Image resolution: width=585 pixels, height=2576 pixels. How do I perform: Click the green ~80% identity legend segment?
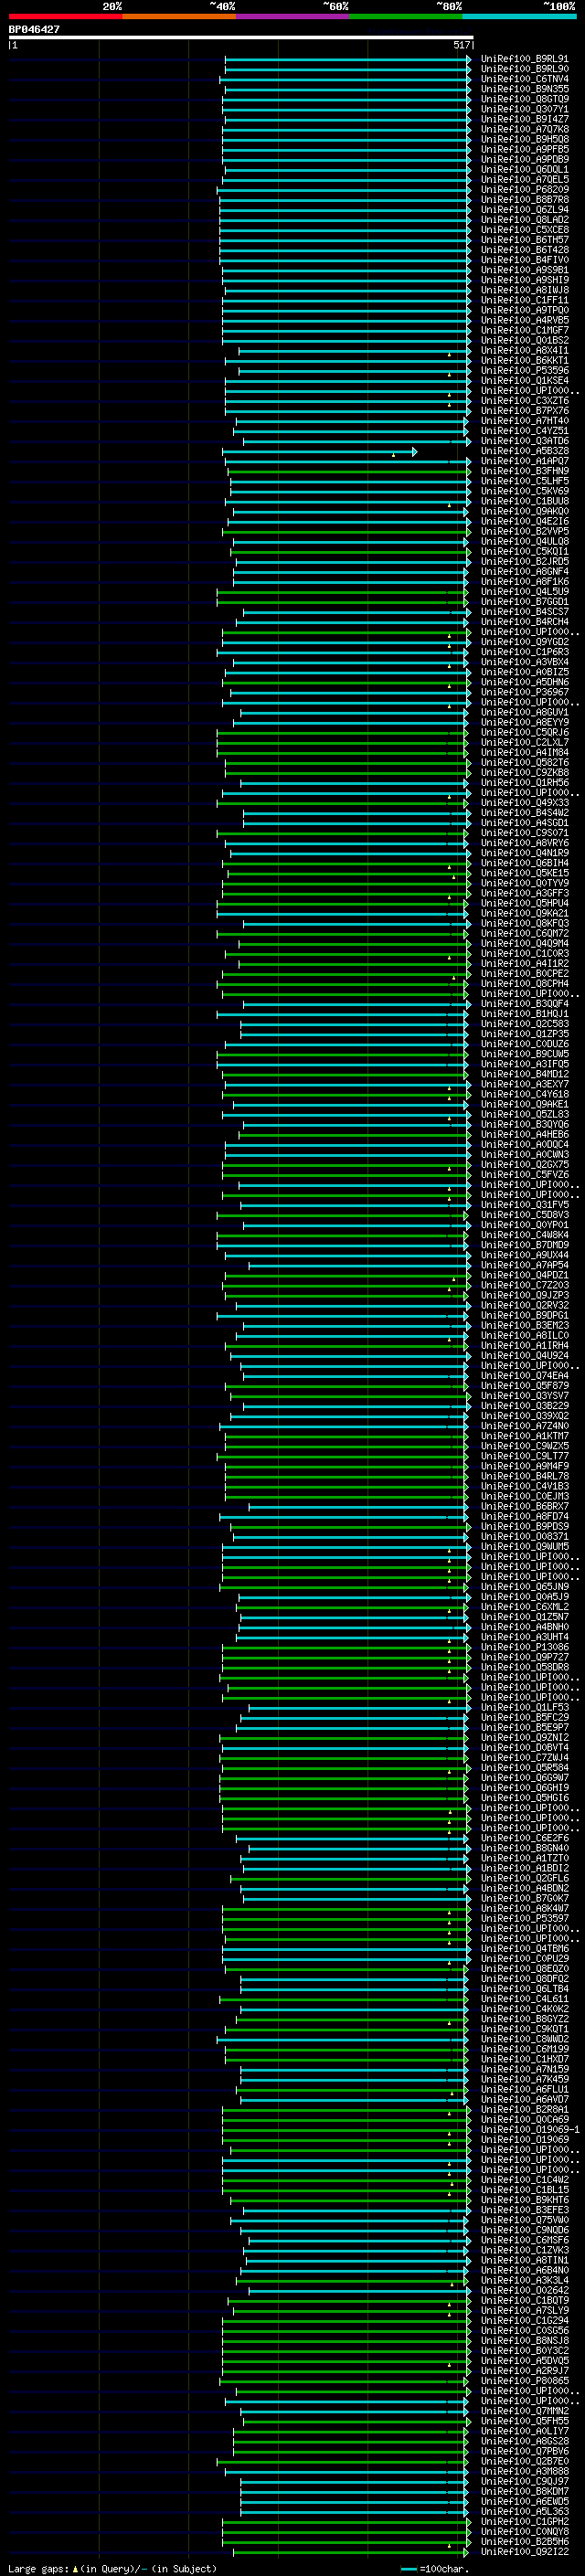(406, 16)
